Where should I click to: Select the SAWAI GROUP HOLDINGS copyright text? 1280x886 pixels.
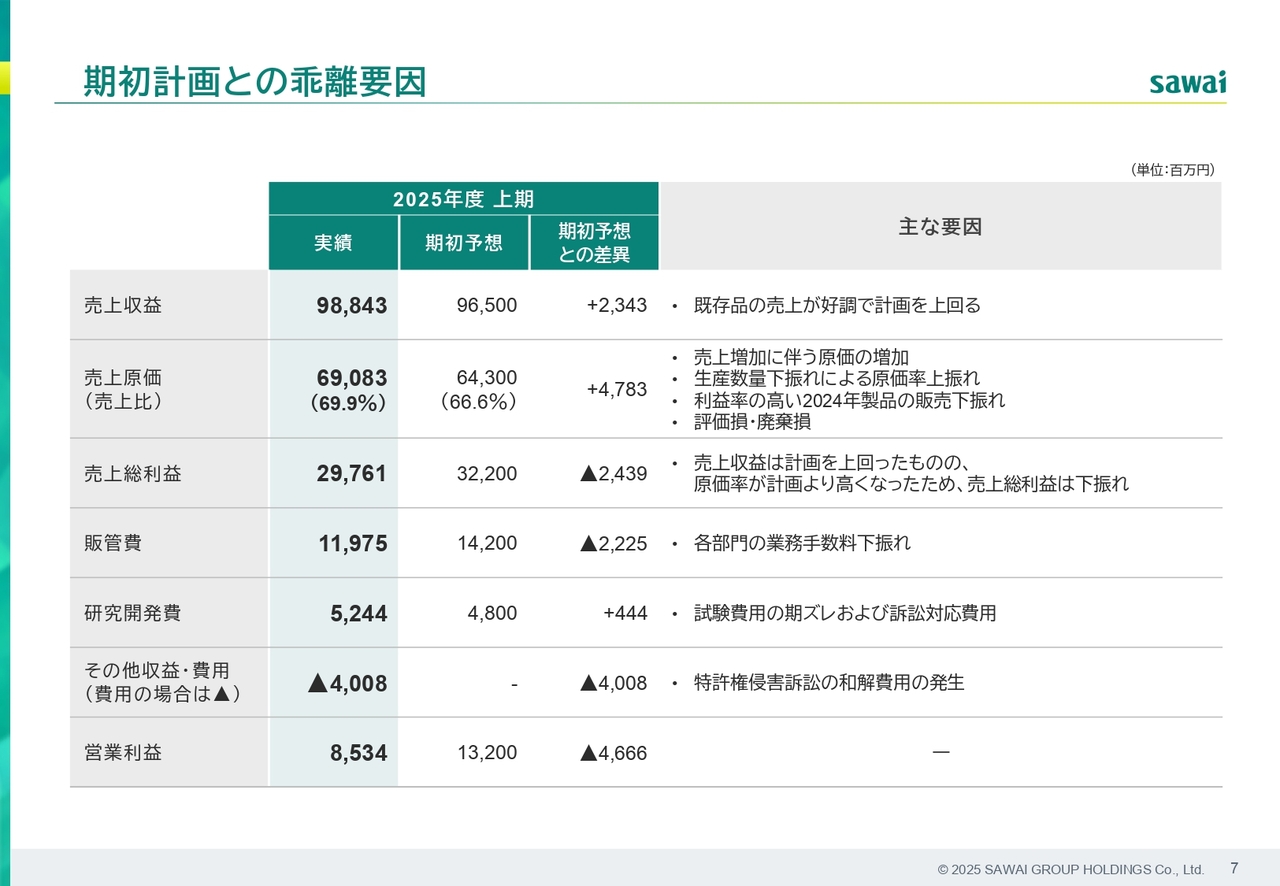click(1070, 870)
